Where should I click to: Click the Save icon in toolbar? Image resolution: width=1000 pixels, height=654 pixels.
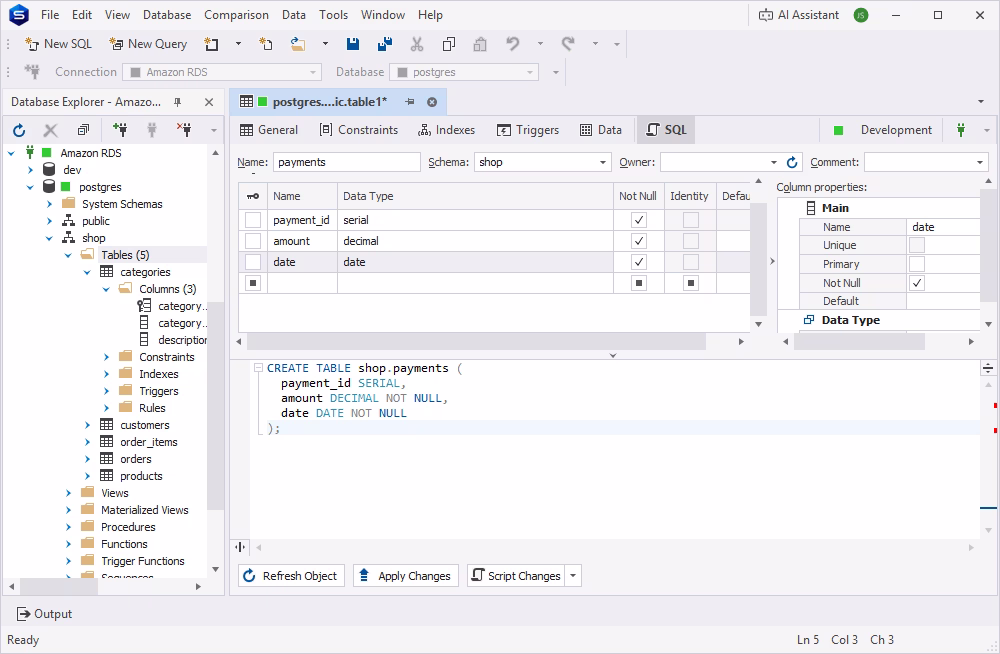(x=353, y=43)
